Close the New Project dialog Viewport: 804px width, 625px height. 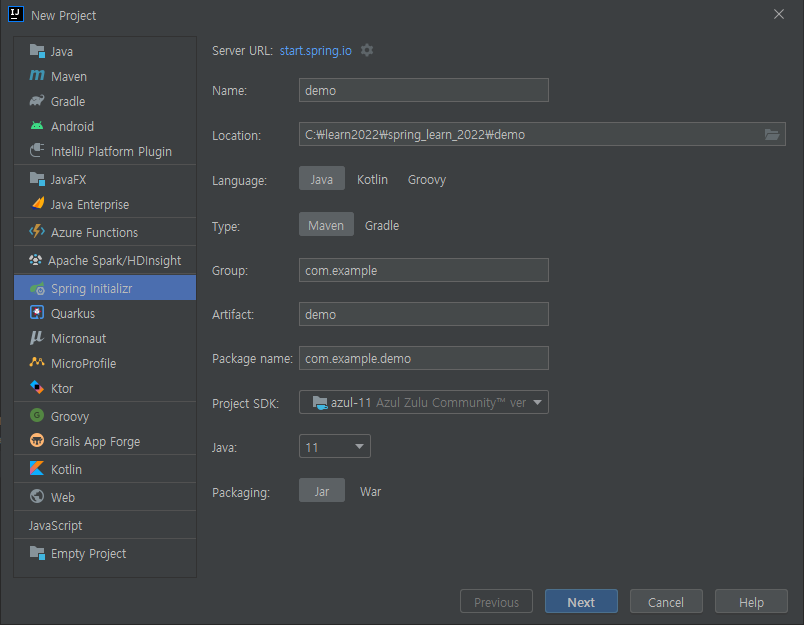pyautogui.click(x=778, y=14)
